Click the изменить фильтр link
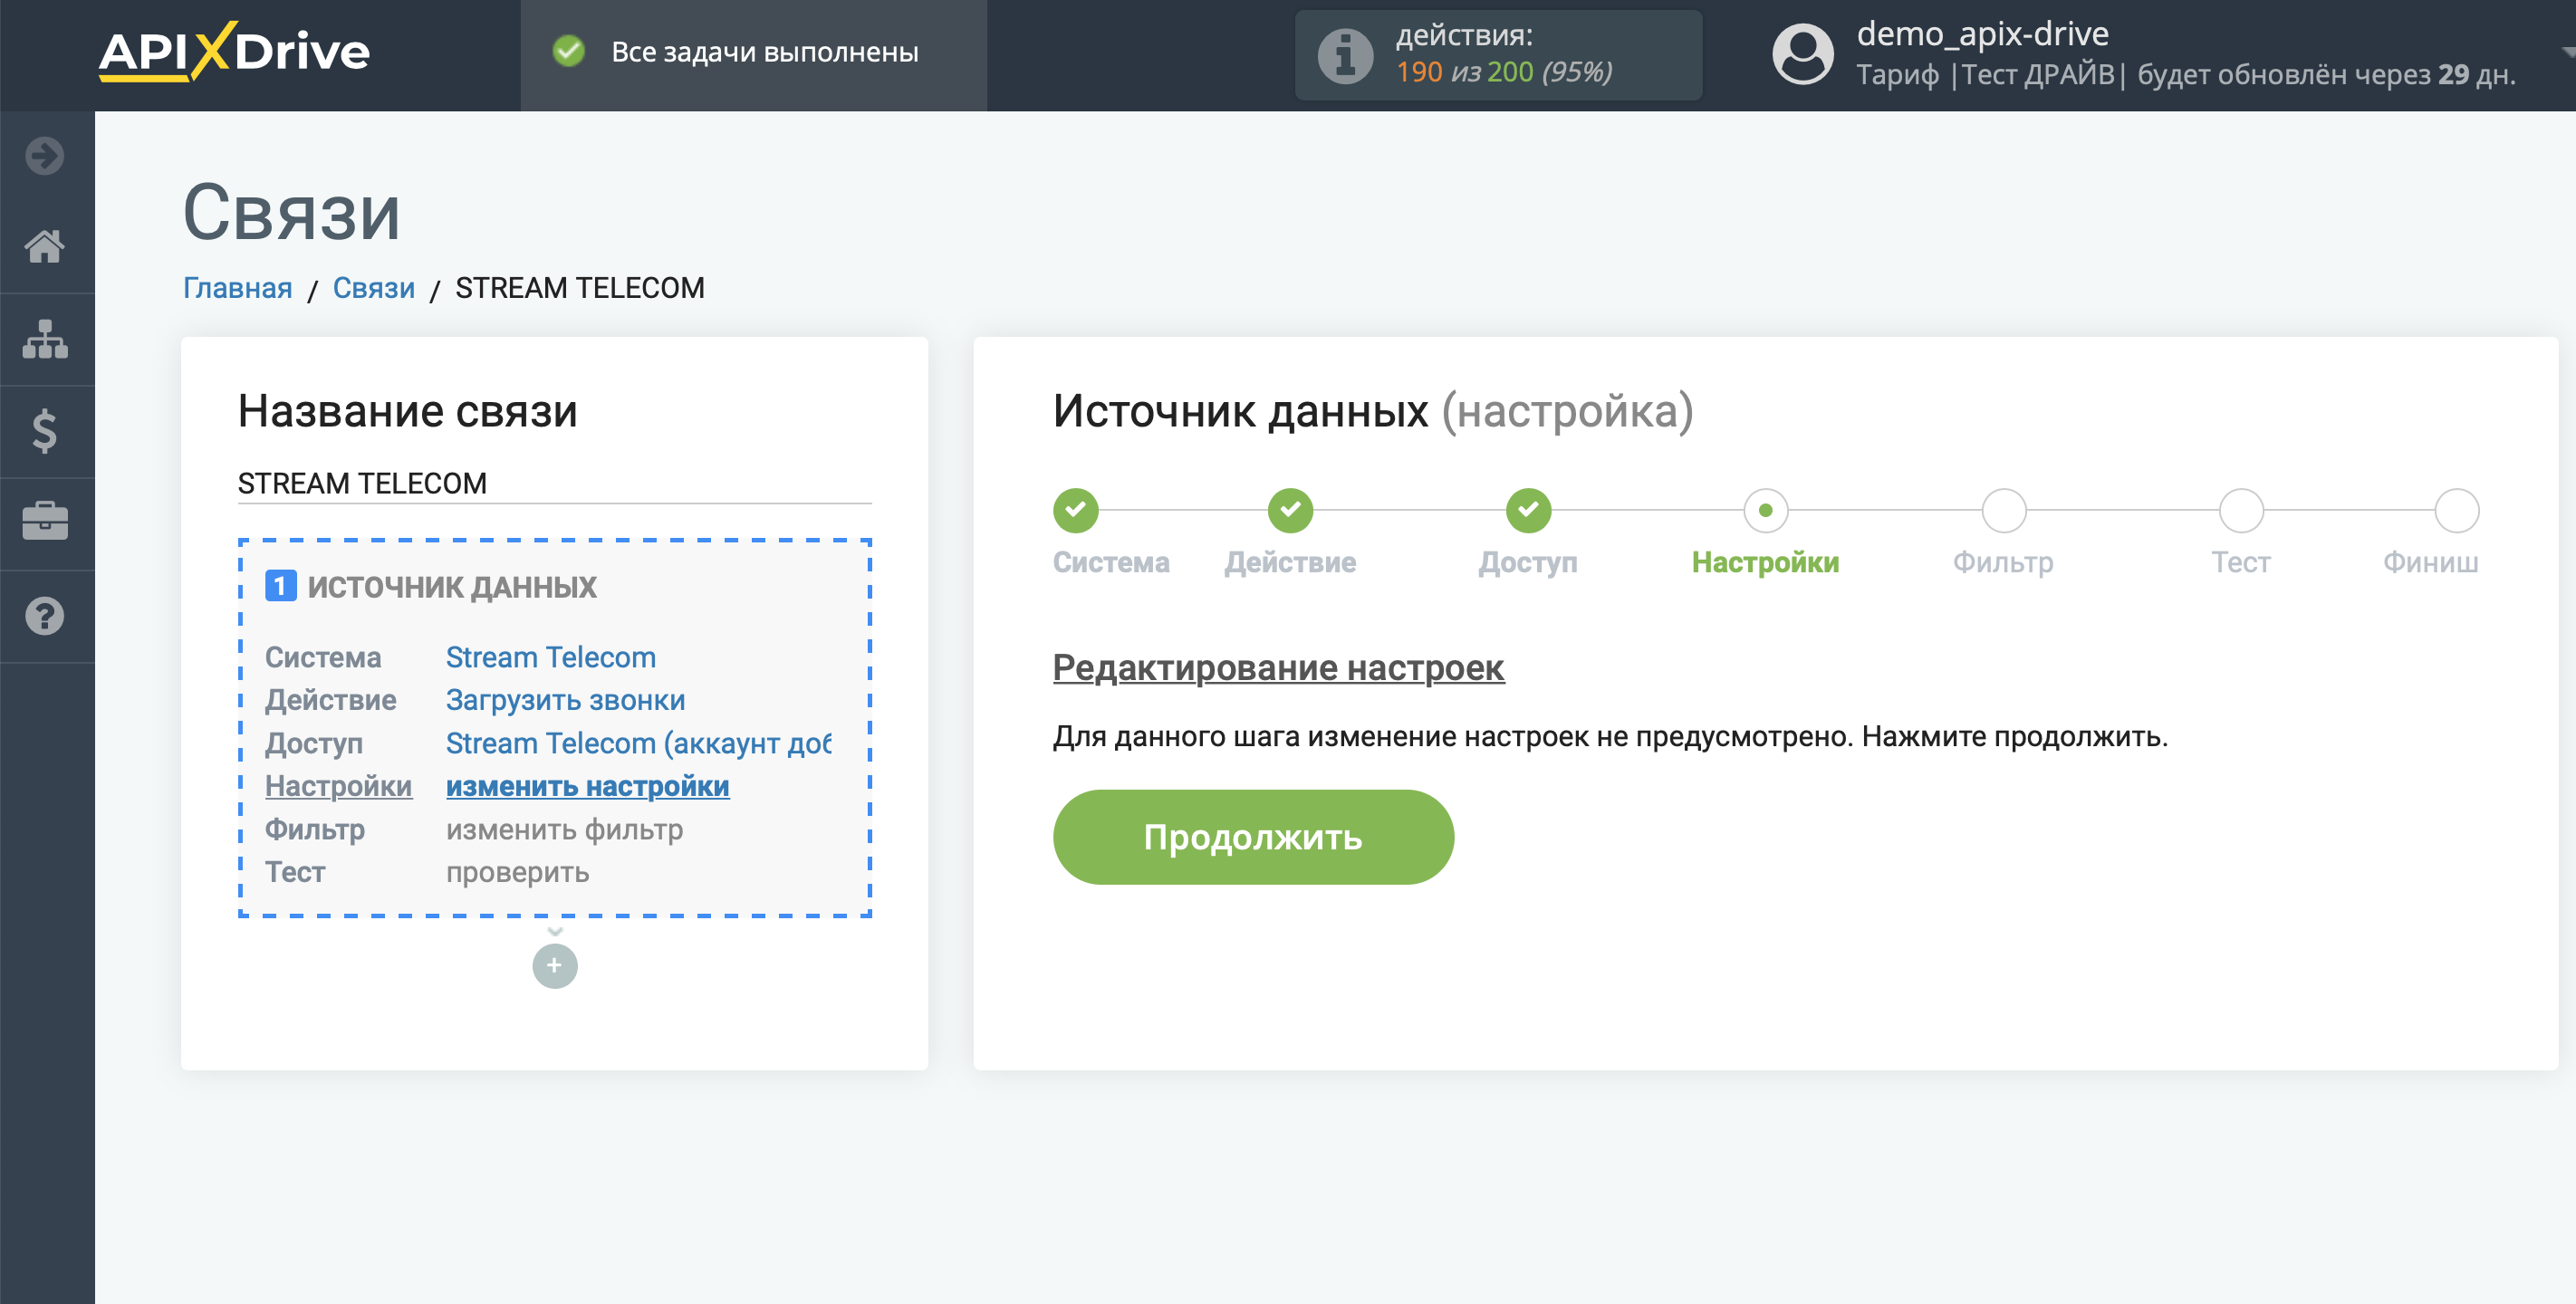Screen dimensions: 2576x1304 (x=564, y=829)
